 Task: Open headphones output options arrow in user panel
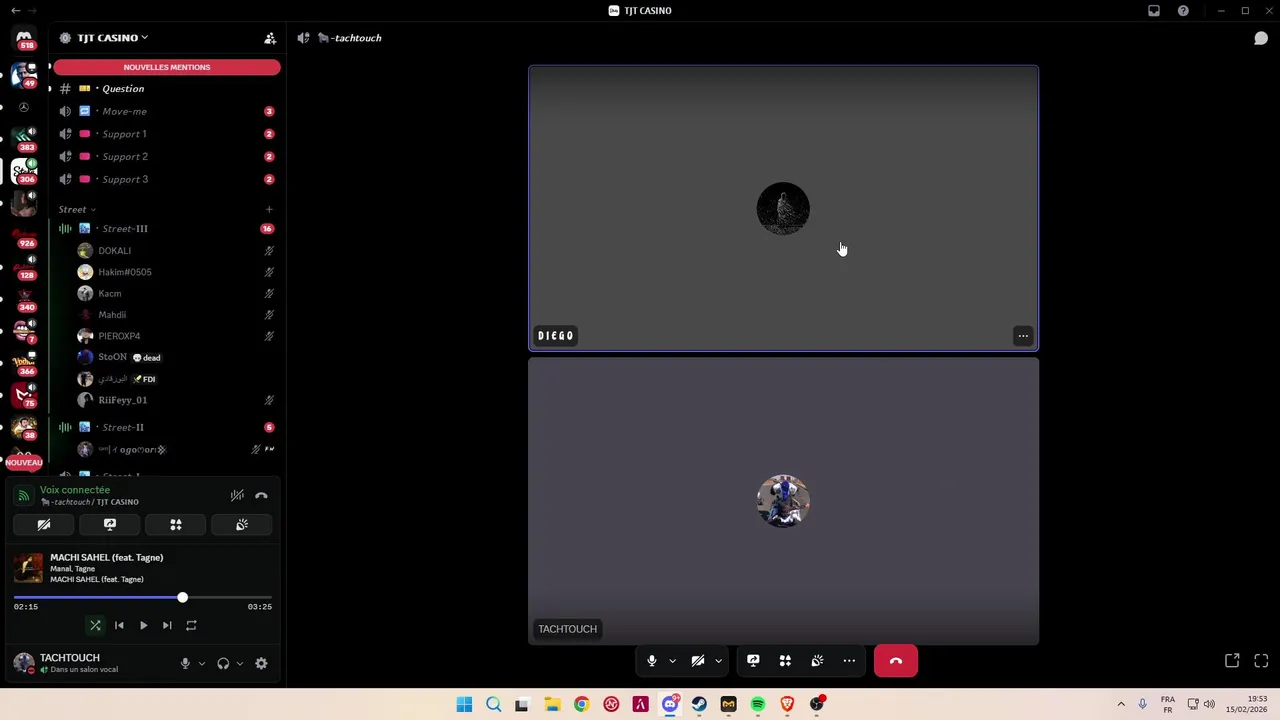pyautogui.click(x=239, y=663)
